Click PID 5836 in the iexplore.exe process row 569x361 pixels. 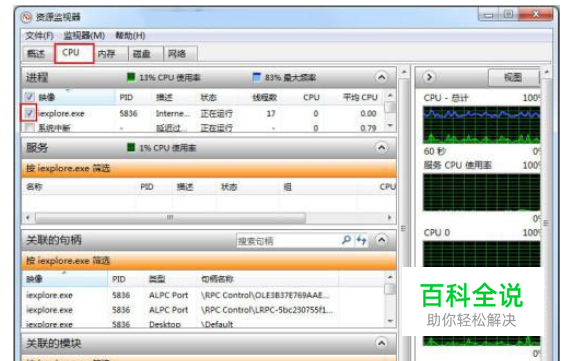[x=128, y=114]
